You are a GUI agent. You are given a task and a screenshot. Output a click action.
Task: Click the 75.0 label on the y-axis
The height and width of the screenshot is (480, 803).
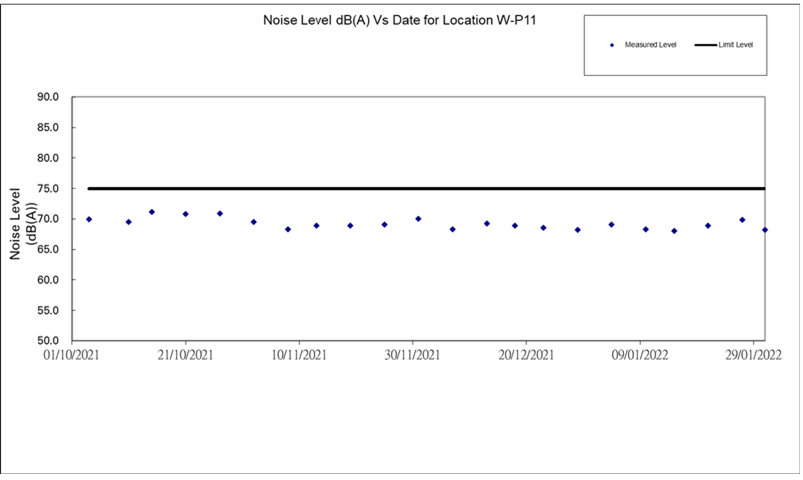pos(47,188)
